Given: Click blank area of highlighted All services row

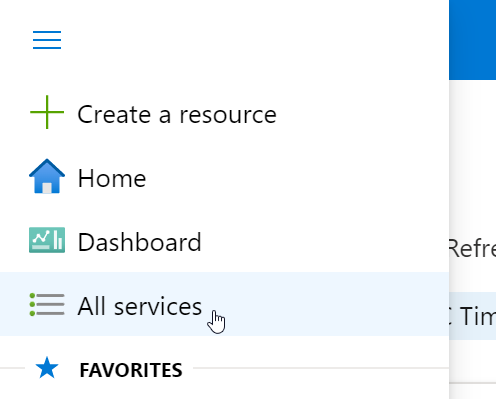Looking at the screenshot, I should [333, 304].
